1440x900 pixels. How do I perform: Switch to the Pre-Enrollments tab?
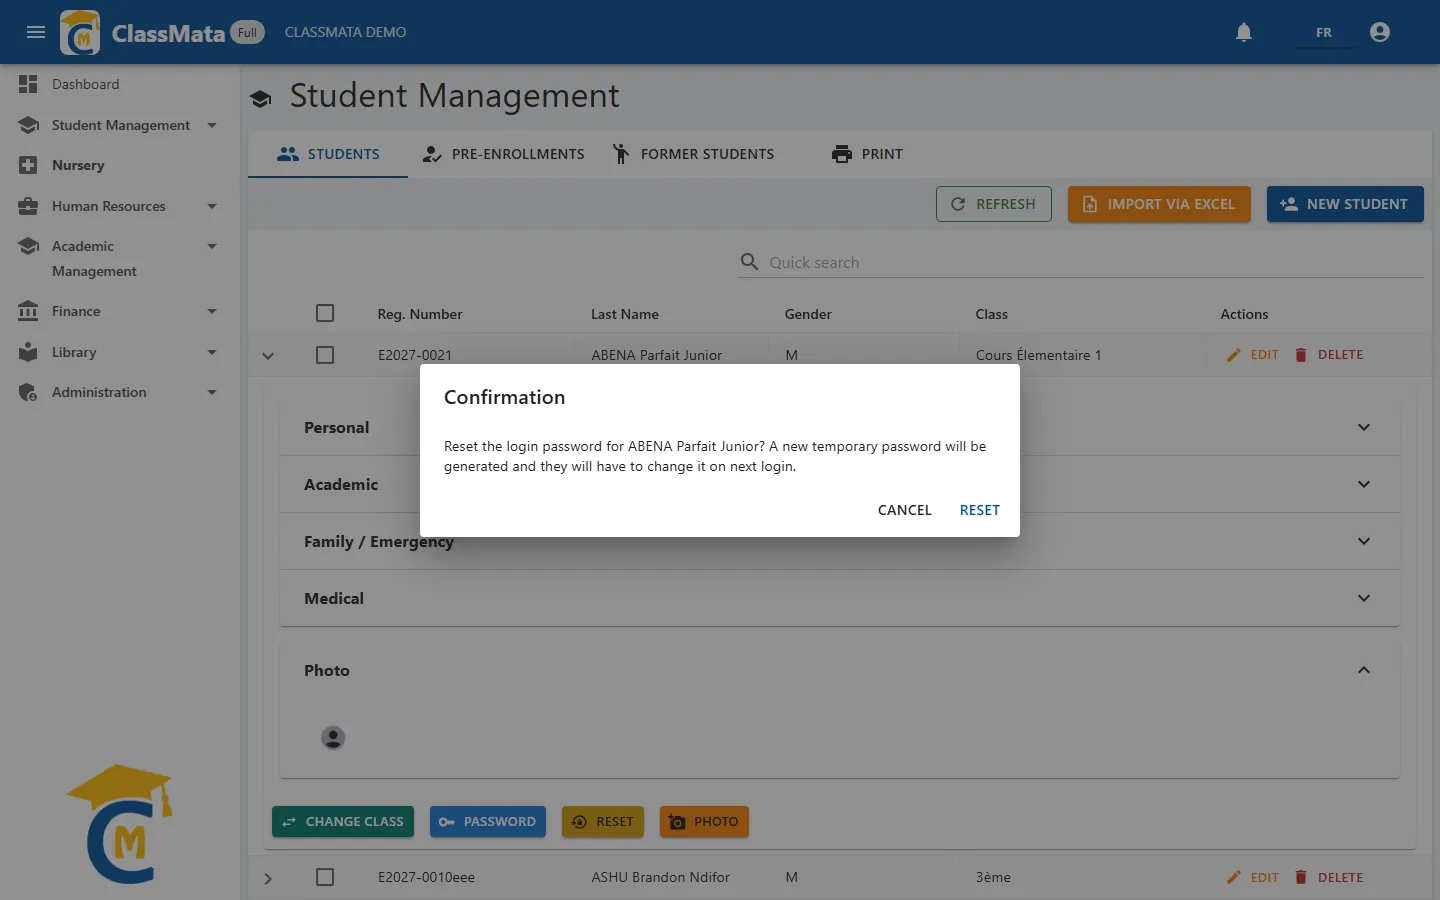point(503,154)
